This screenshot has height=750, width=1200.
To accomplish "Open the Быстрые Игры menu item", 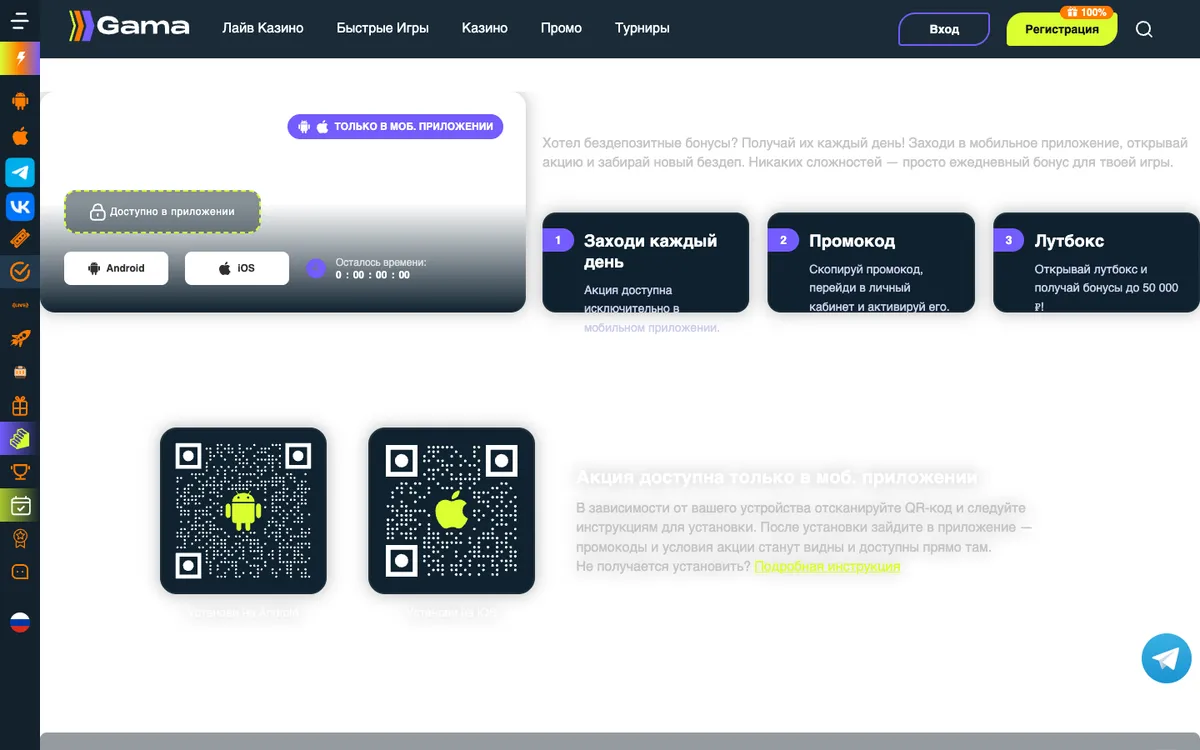I will 383,28.
